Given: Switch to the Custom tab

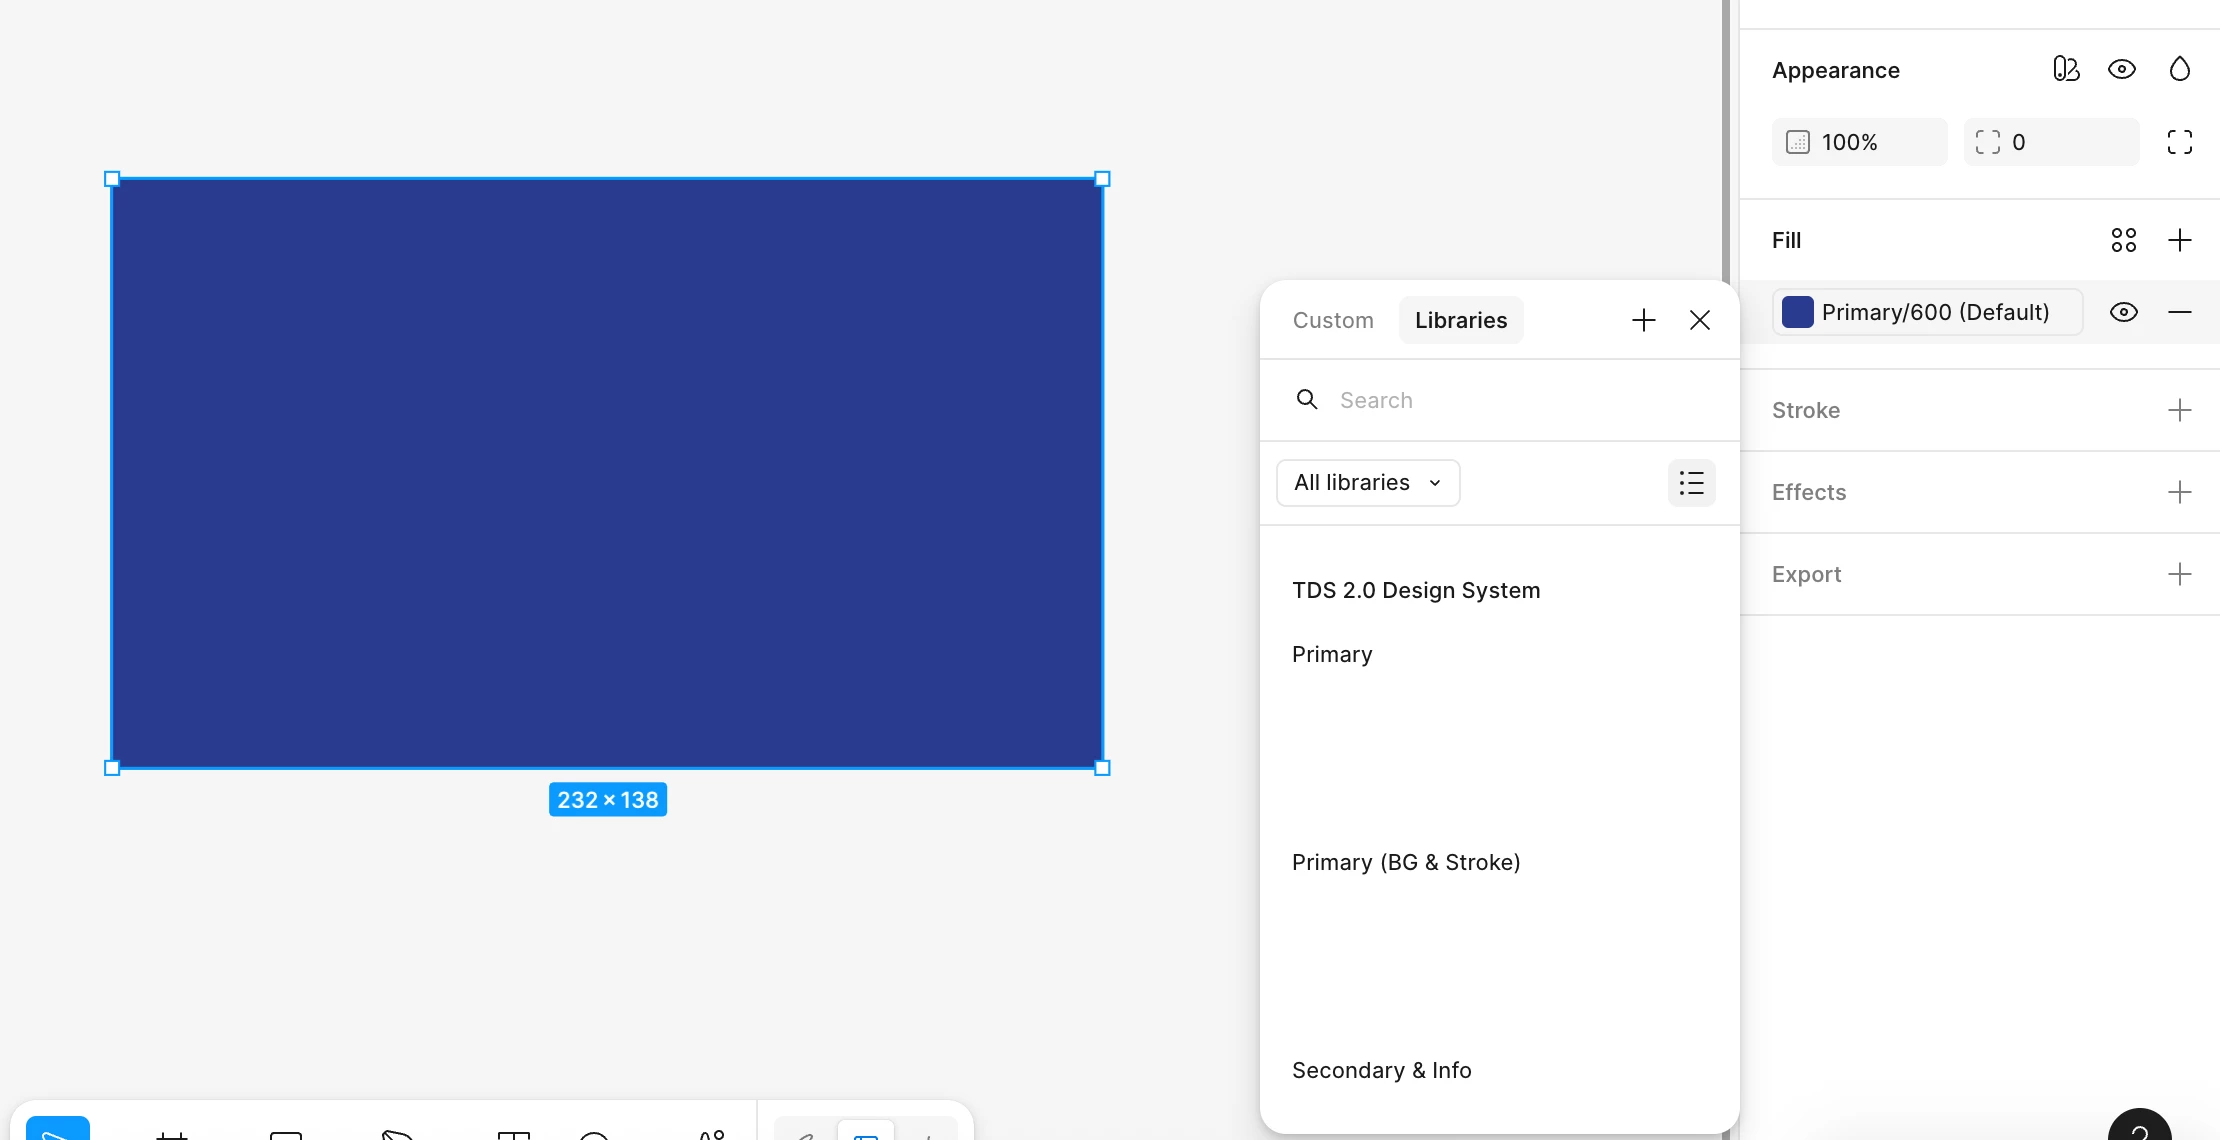Looking at the screenshot, I should pos(1333,320).
